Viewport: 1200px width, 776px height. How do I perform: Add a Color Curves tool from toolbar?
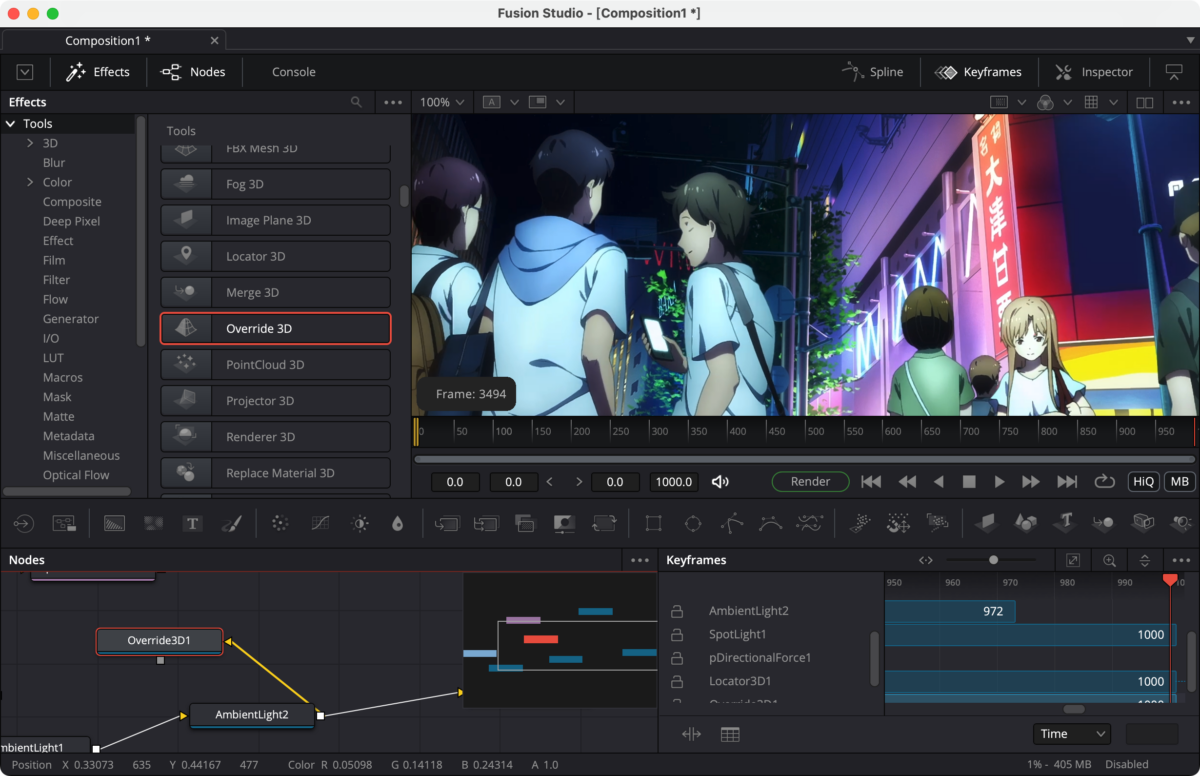pos(320,523)
